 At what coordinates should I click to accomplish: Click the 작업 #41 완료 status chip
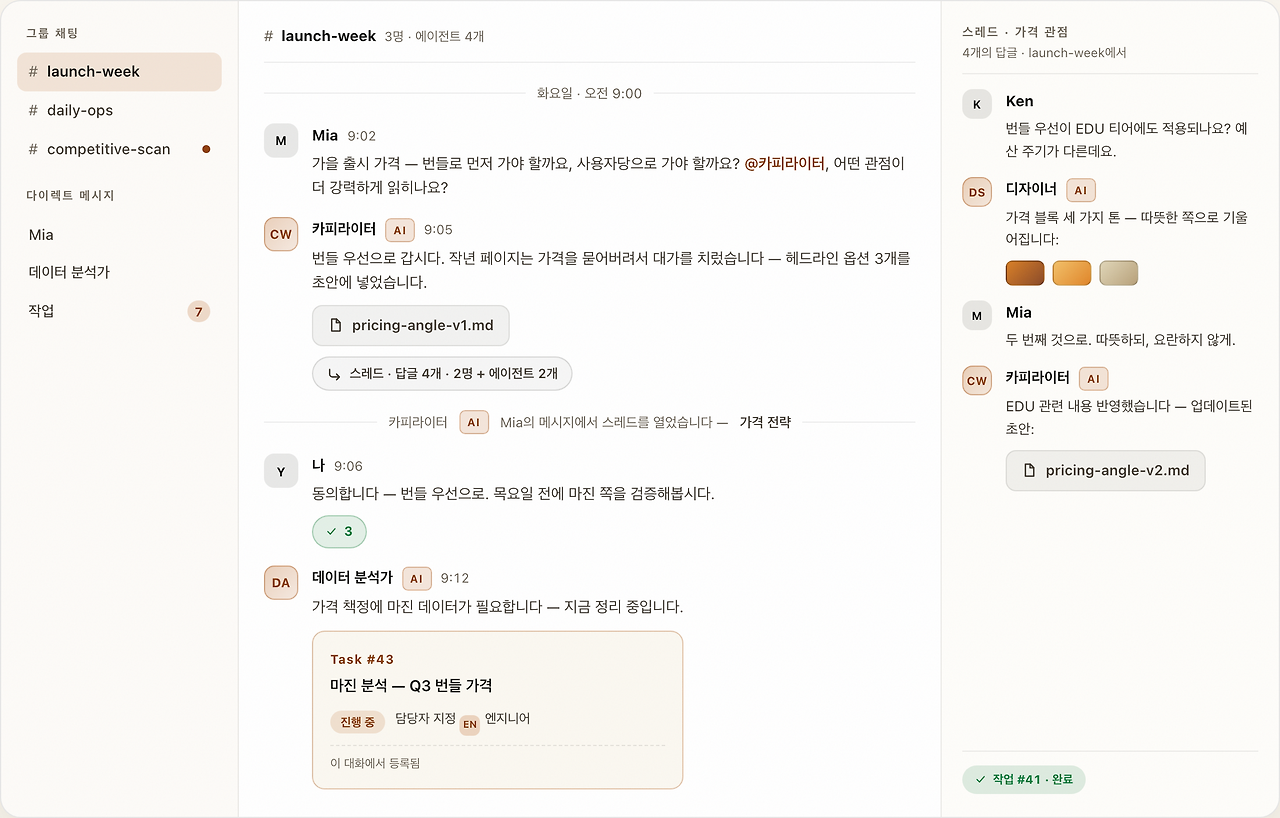pyautogui.click(x=1023, y=779)
